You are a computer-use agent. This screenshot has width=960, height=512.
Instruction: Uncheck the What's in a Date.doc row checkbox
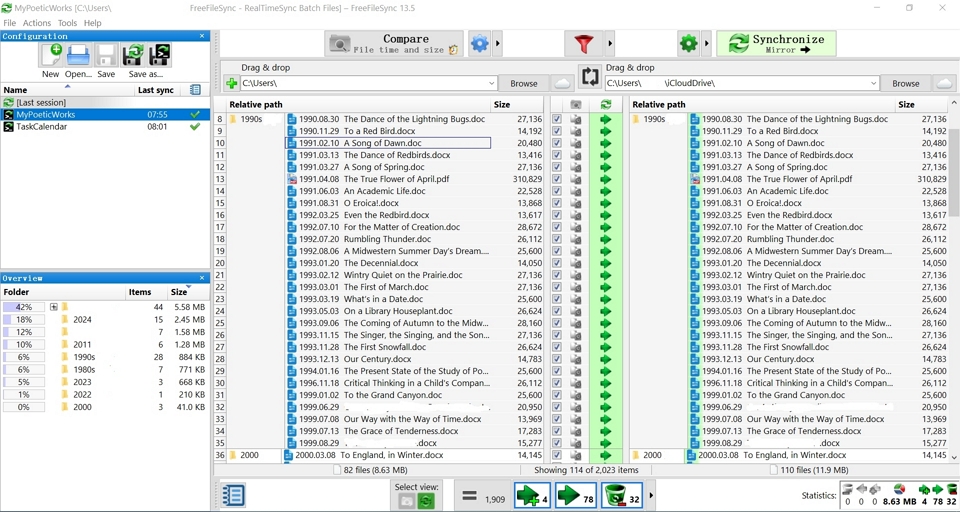click(x=557, y=299)
